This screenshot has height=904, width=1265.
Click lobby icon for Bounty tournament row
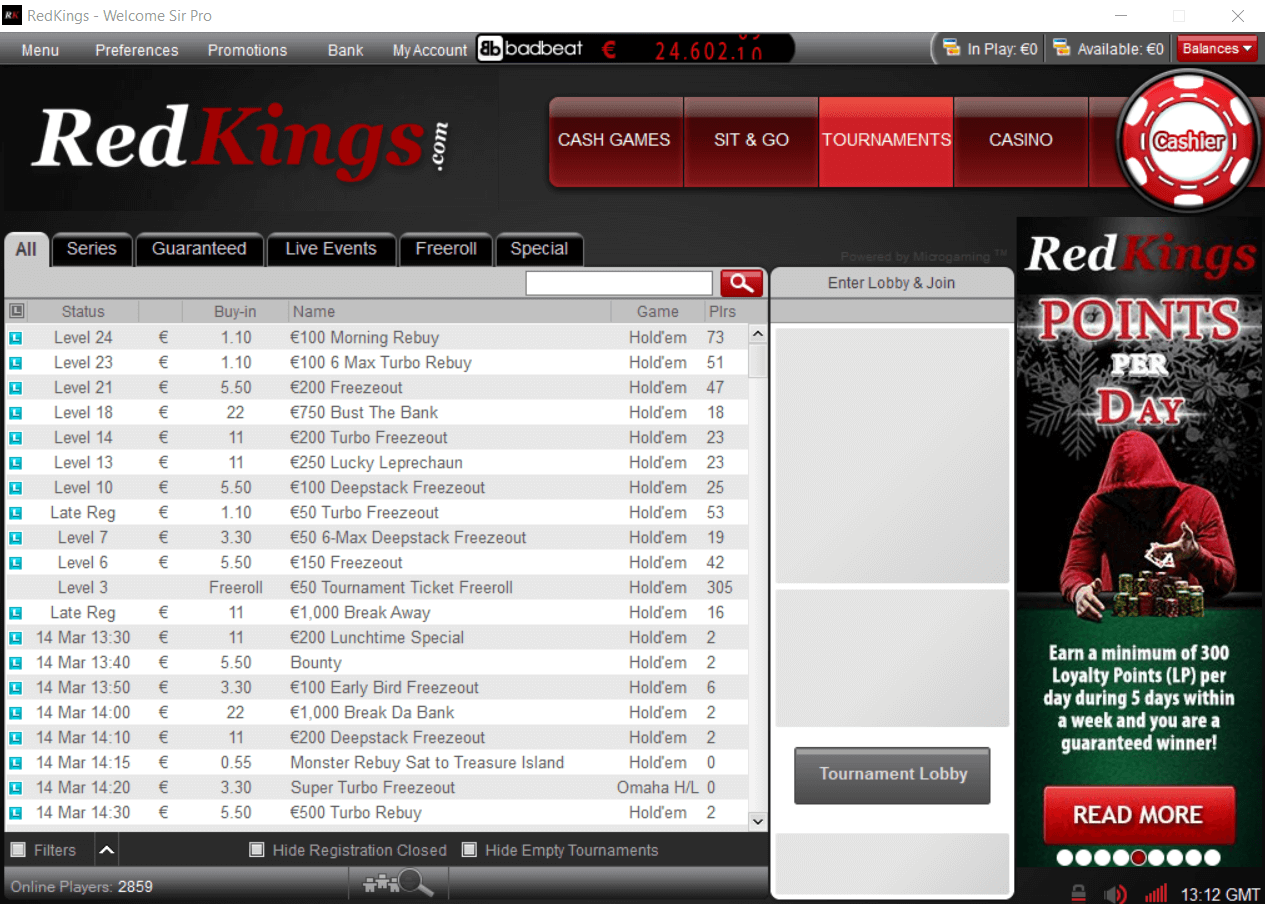coord(15,663)
